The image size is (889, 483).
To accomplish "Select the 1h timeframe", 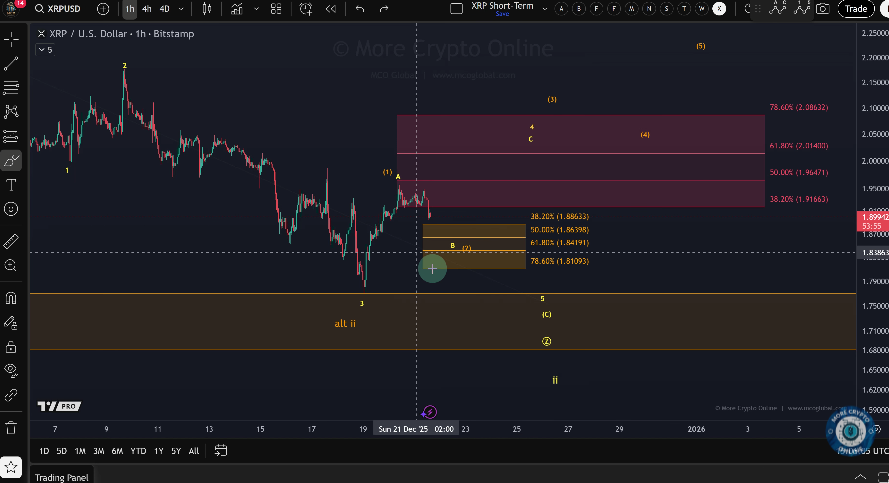I will [x=130, y=9].
